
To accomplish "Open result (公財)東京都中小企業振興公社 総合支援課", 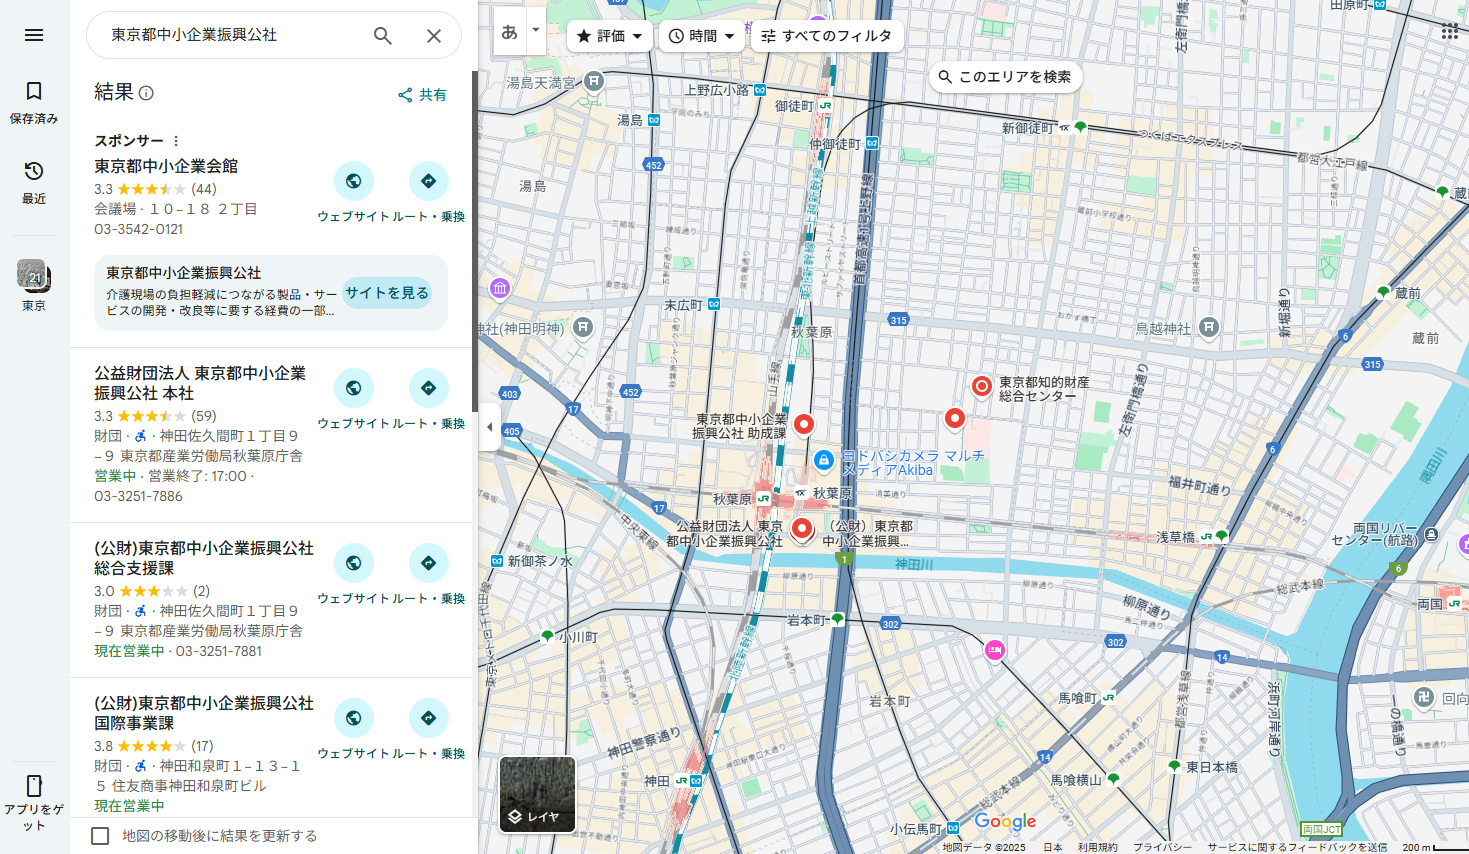I will [204, 558].
